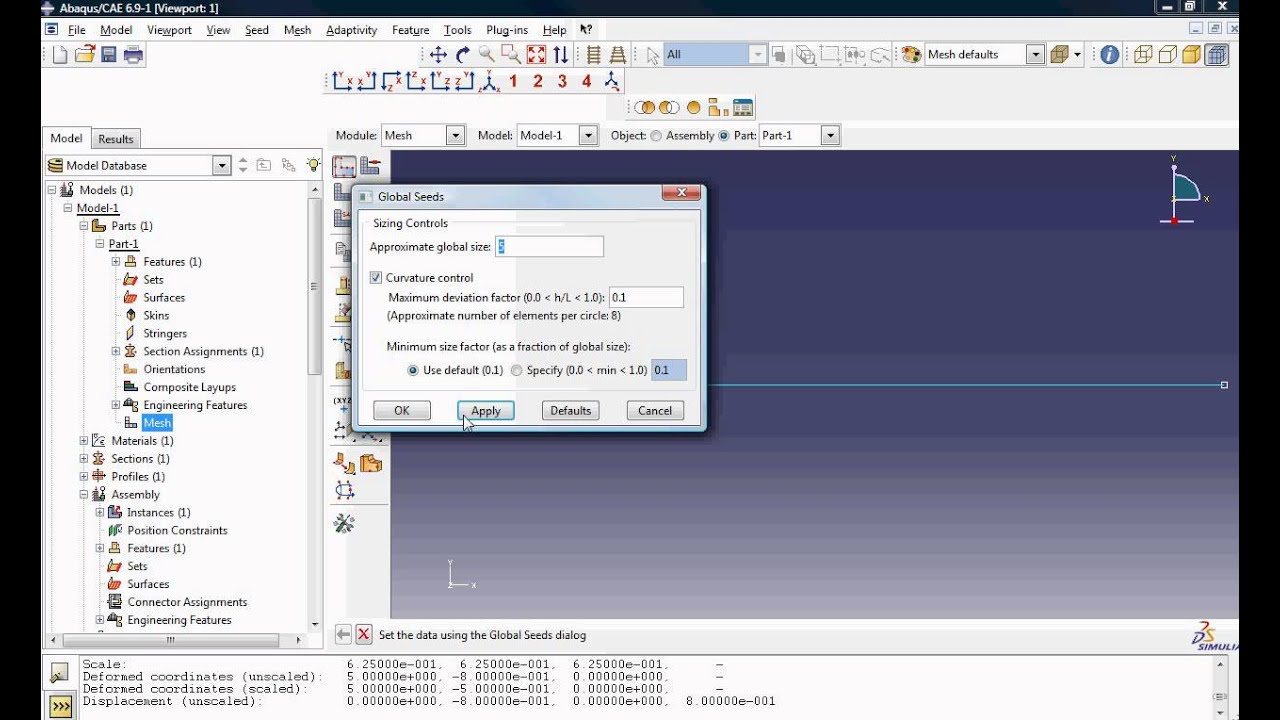Screen dimensions: 1280x720
Task: Save the model database
Action: (109, 55)
